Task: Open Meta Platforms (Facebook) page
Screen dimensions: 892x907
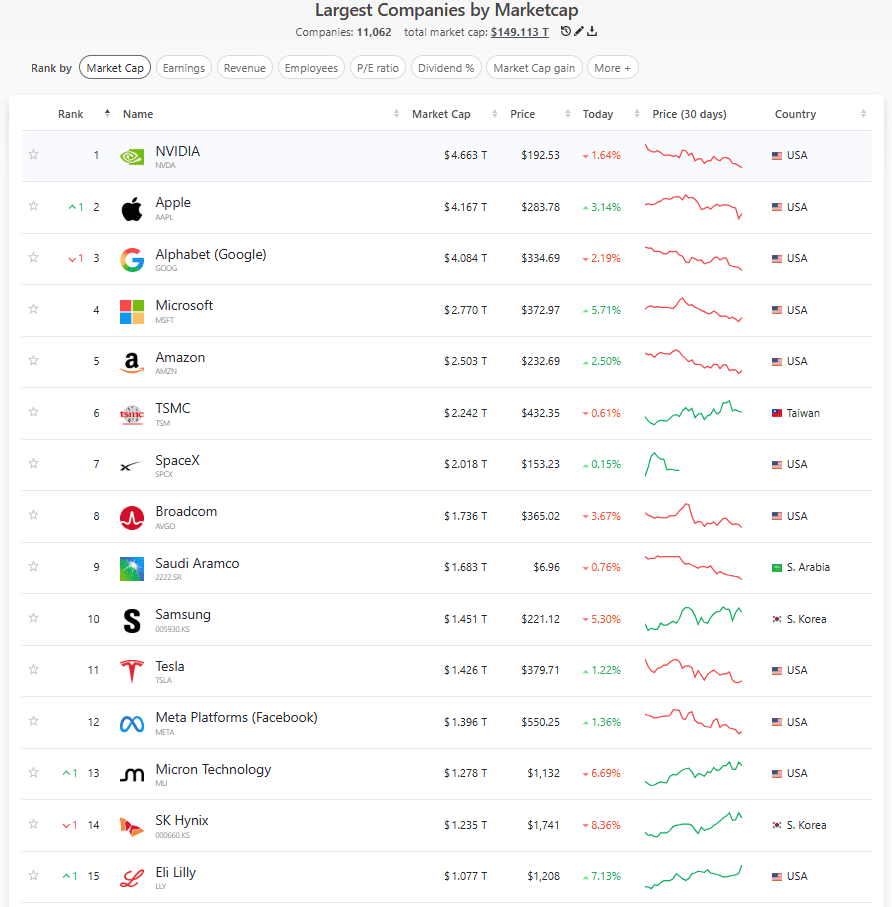Action: 236,718
